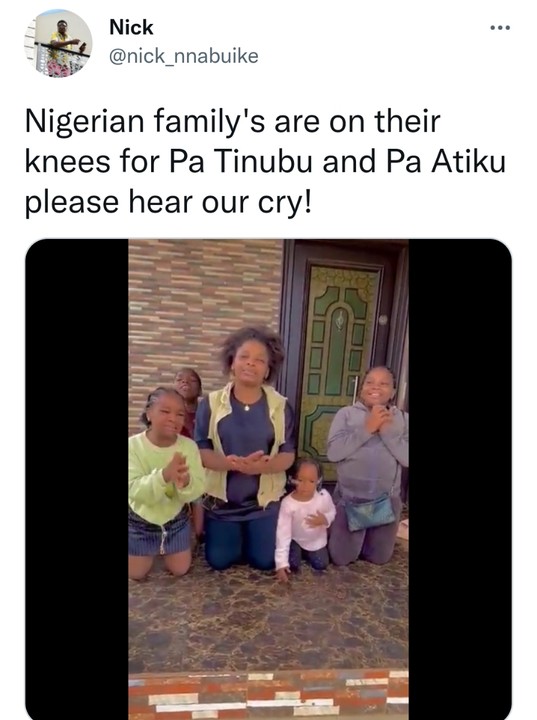The image size is (537, 720).
Task: Open the tweet's three-dot more options menu
Action: tap(500, 28)
